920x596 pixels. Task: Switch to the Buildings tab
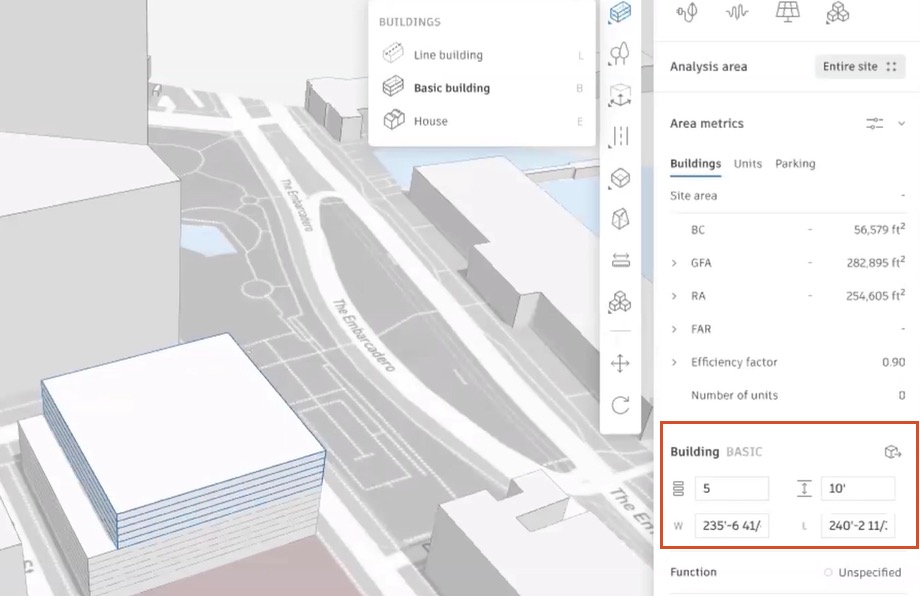click(695, 164)
